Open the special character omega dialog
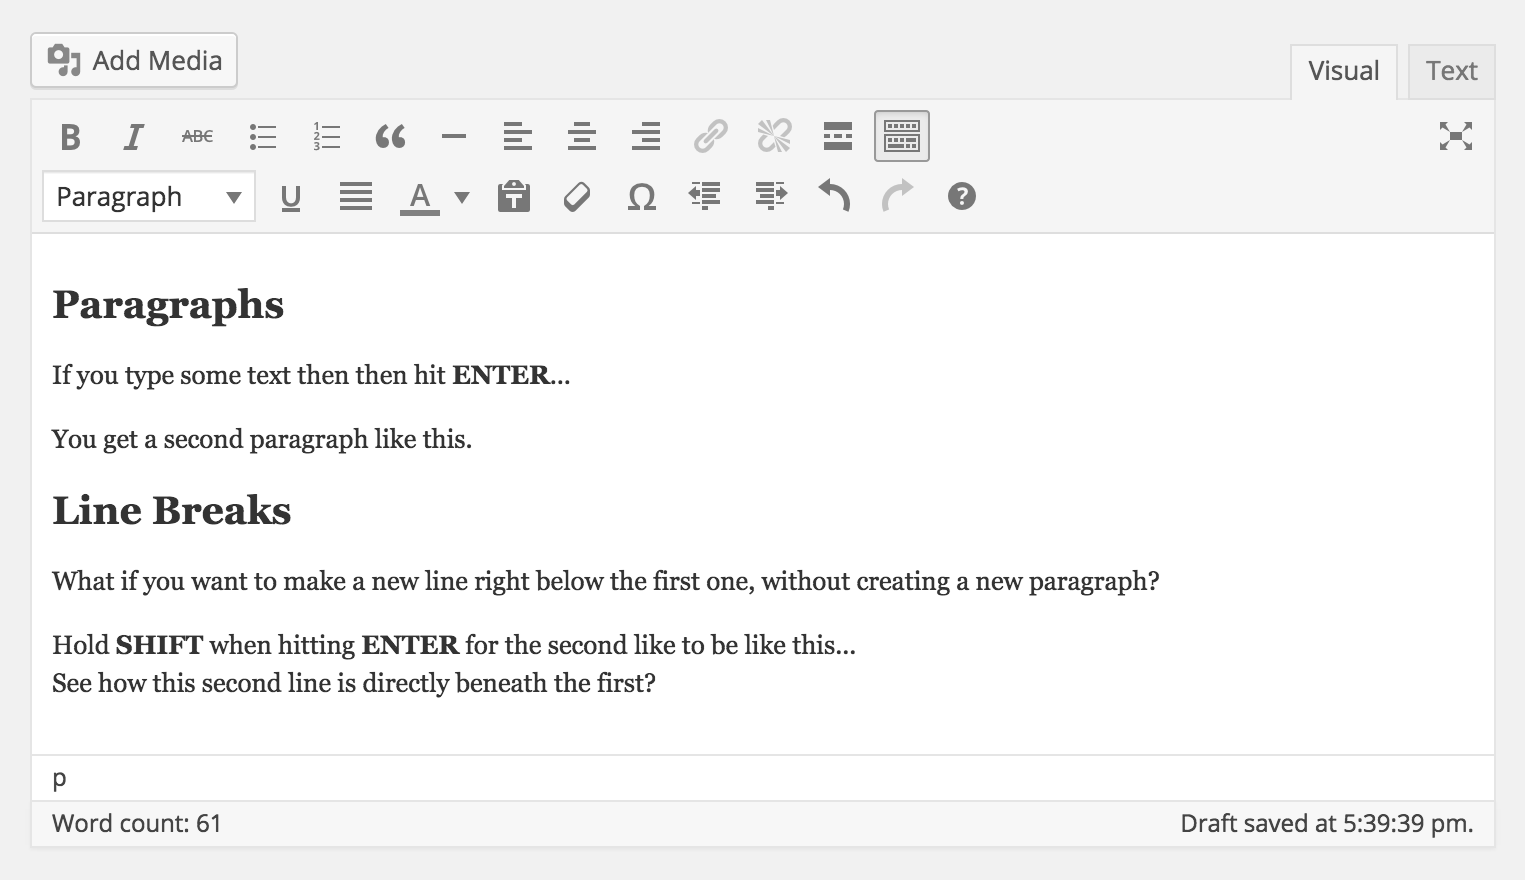Image resolution: width=1525 pixels, height=880 pixels. coord(641,197)
